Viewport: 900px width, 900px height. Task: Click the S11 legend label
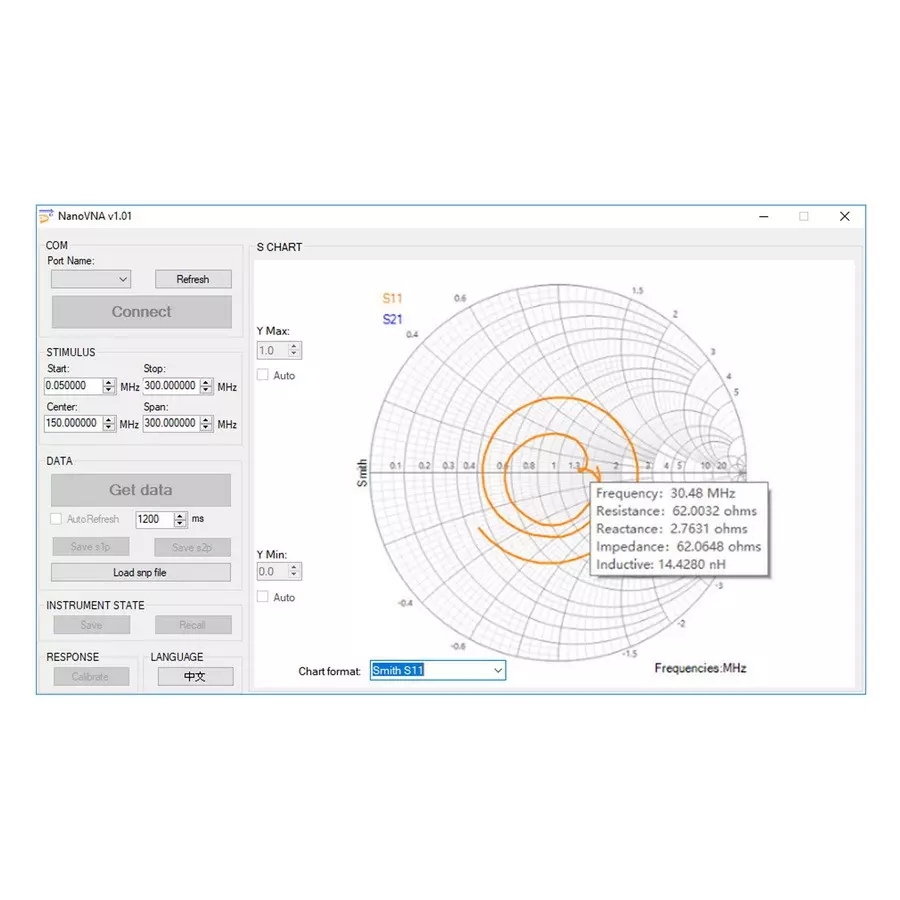(x=393, y=298)
